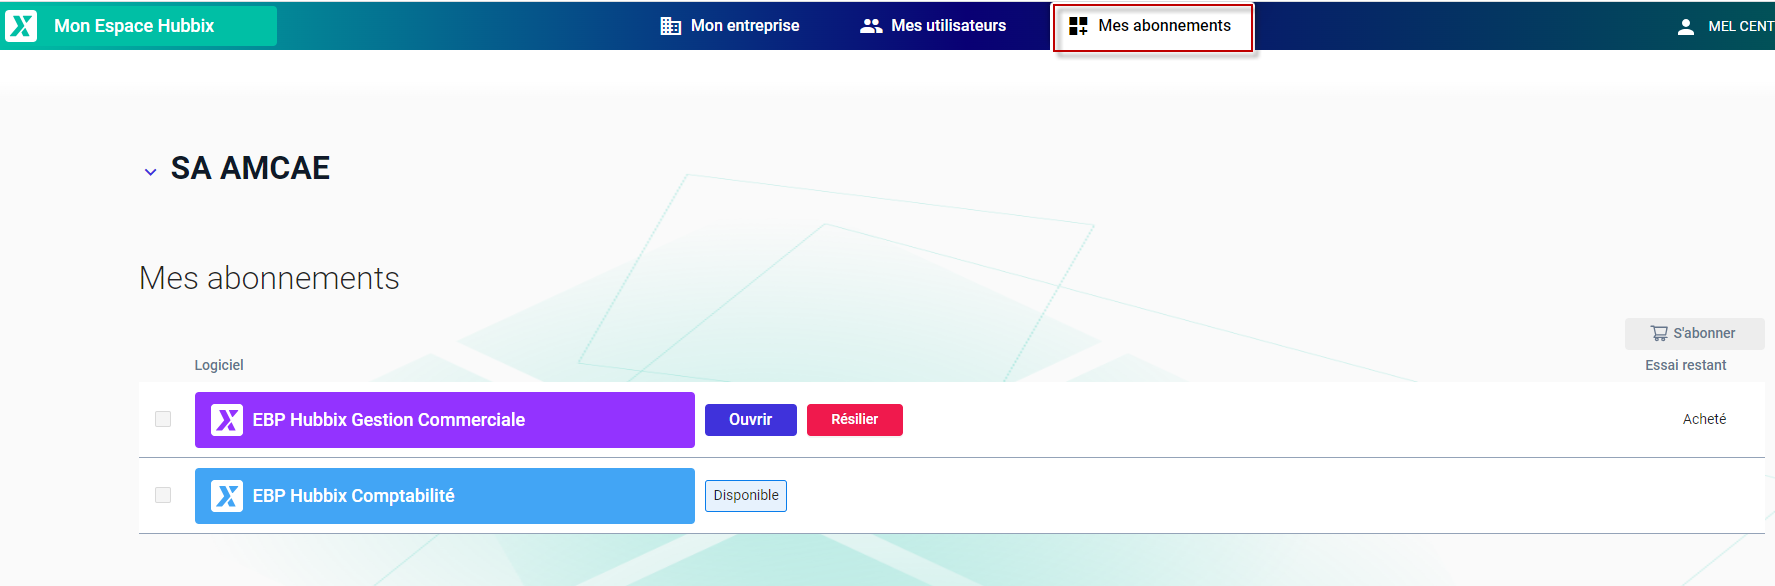Click the S'abonner button
This screenshot has height=586, width=1775.
pyautogui.click(x=1694, y=333)
